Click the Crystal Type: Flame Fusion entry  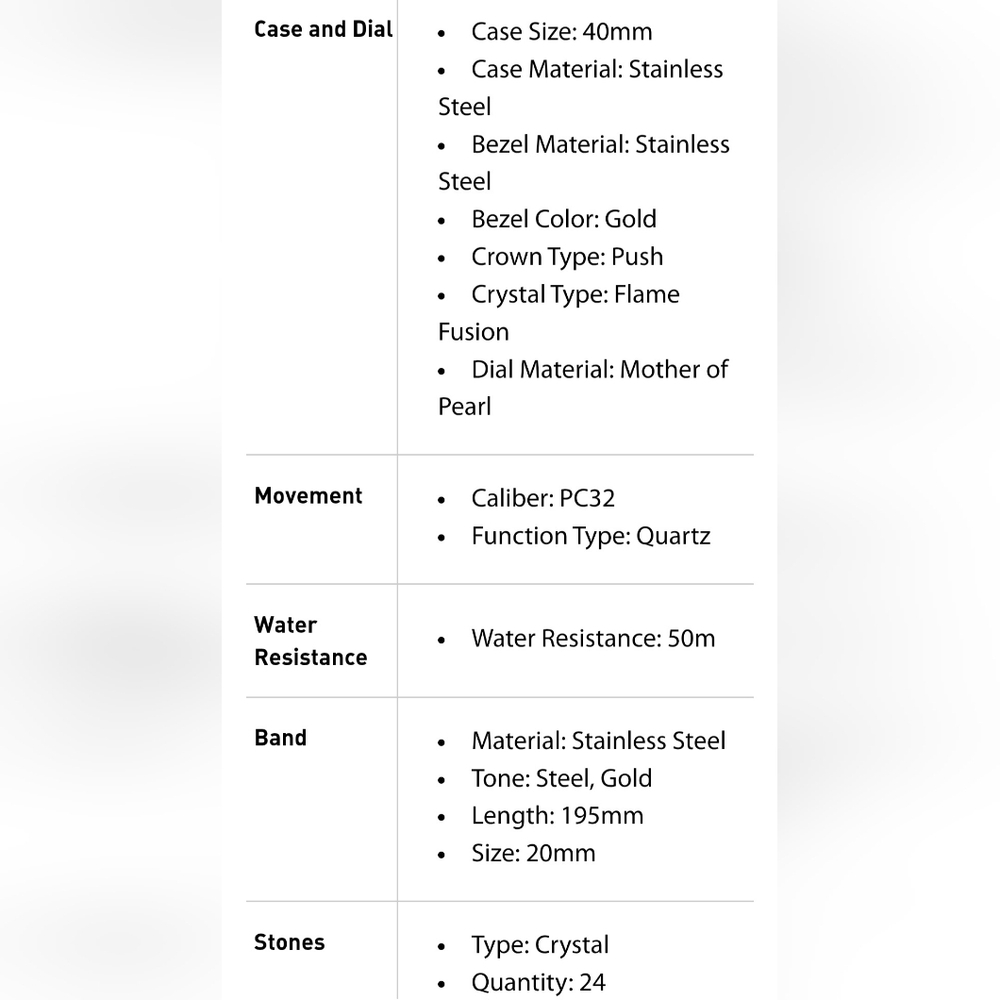pyautogui.click(x=559, y=313)
